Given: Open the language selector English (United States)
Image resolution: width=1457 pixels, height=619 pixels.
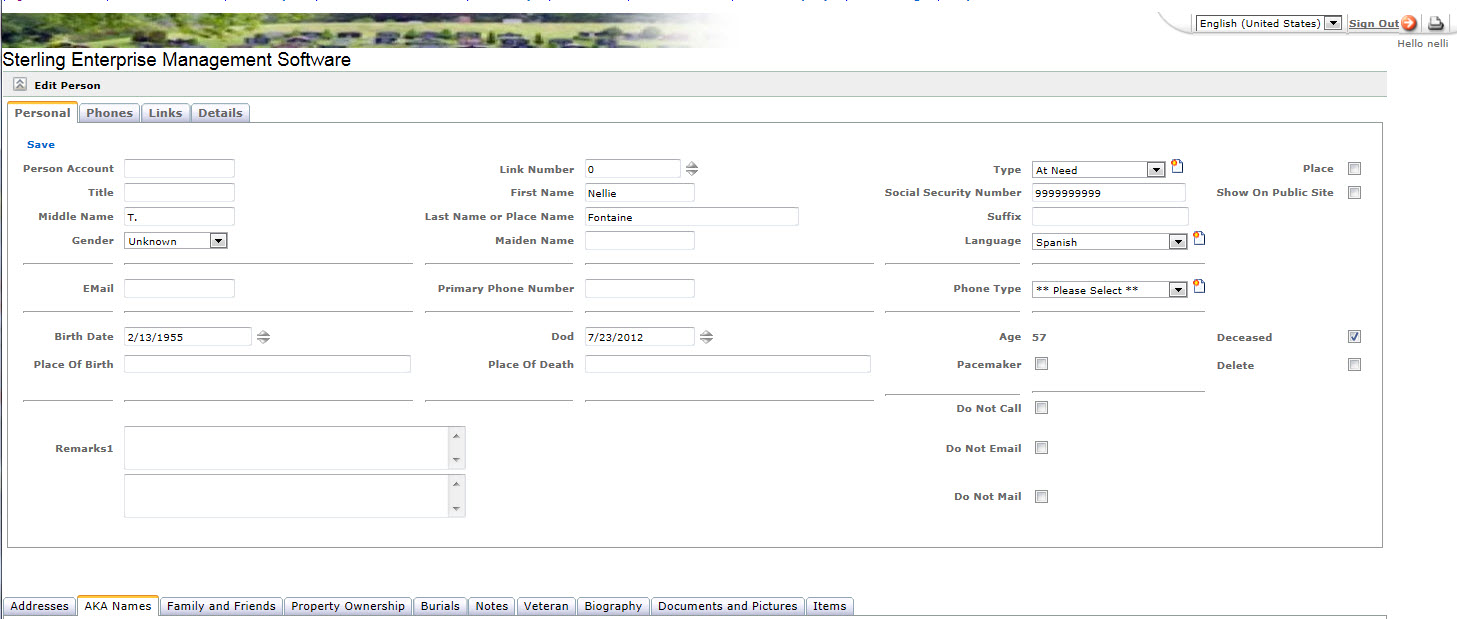Looking at the screenshot, I should click(1268, 23).
